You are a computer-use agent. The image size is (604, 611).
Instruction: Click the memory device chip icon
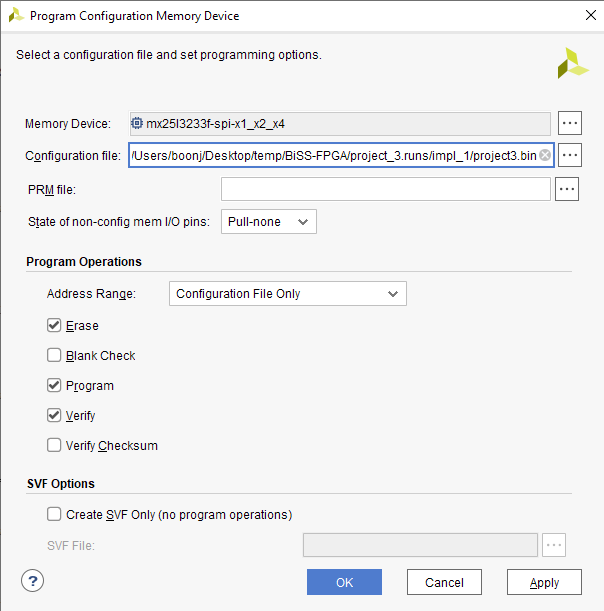[x=137, y=123]
